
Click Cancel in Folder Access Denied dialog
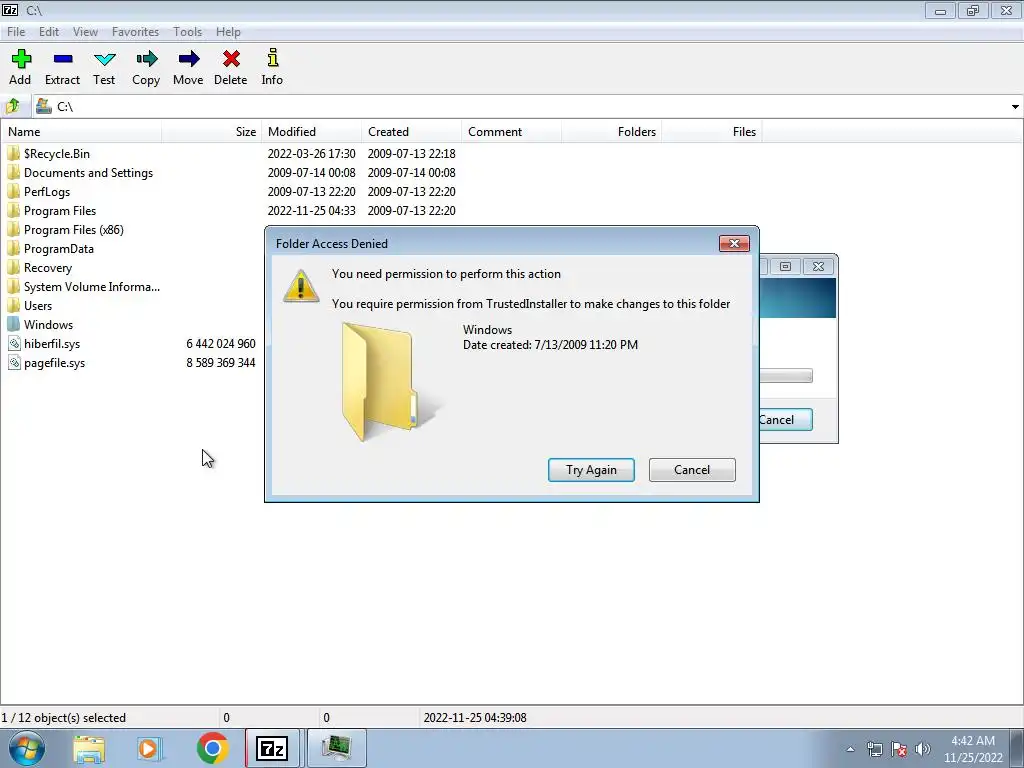(692, 470)
